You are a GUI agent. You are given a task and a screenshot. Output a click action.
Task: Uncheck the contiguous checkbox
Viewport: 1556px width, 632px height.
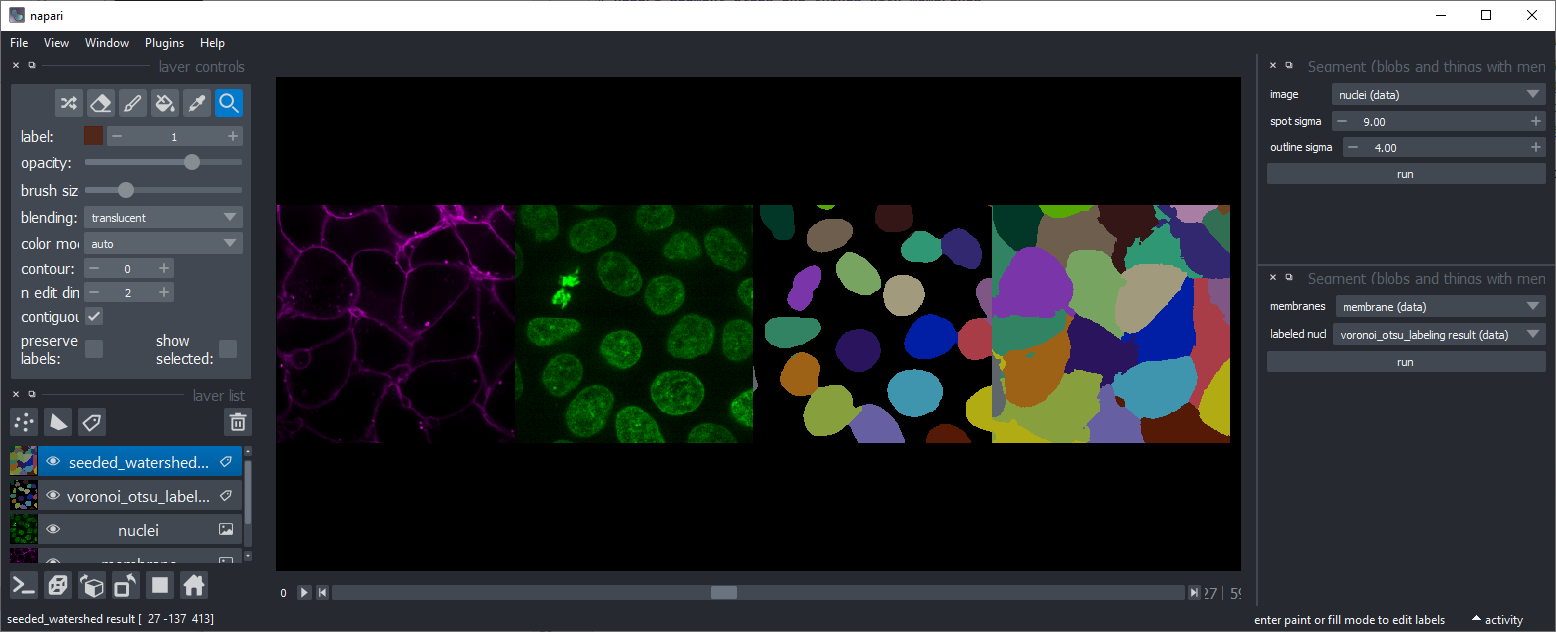click(94, 316)
